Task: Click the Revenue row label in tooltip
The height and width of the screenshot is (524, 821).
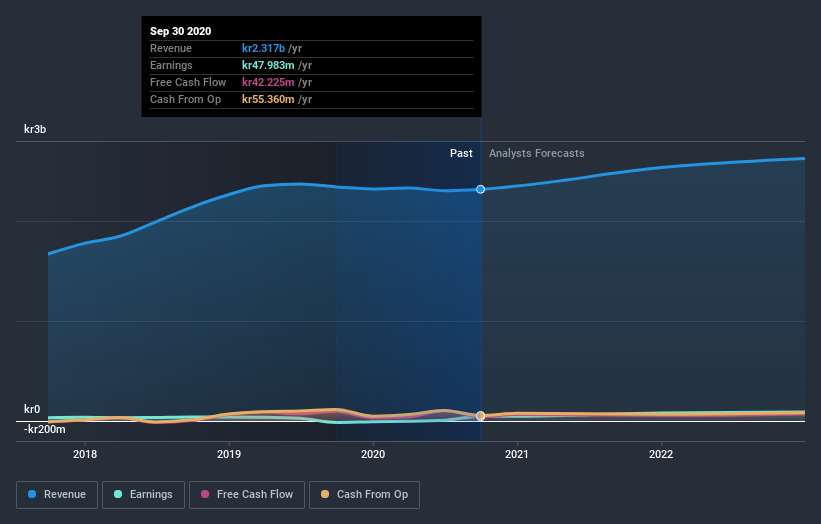Action: 171,48
